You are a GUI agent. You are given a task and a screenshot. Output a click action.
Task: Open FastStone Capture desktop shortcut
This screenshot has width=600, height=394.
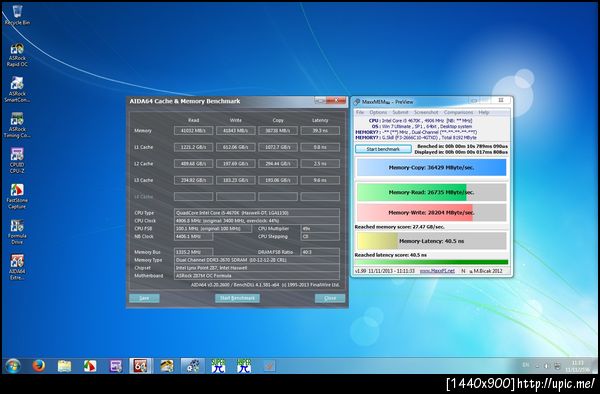pyautogui.click(x=17, y=196)
